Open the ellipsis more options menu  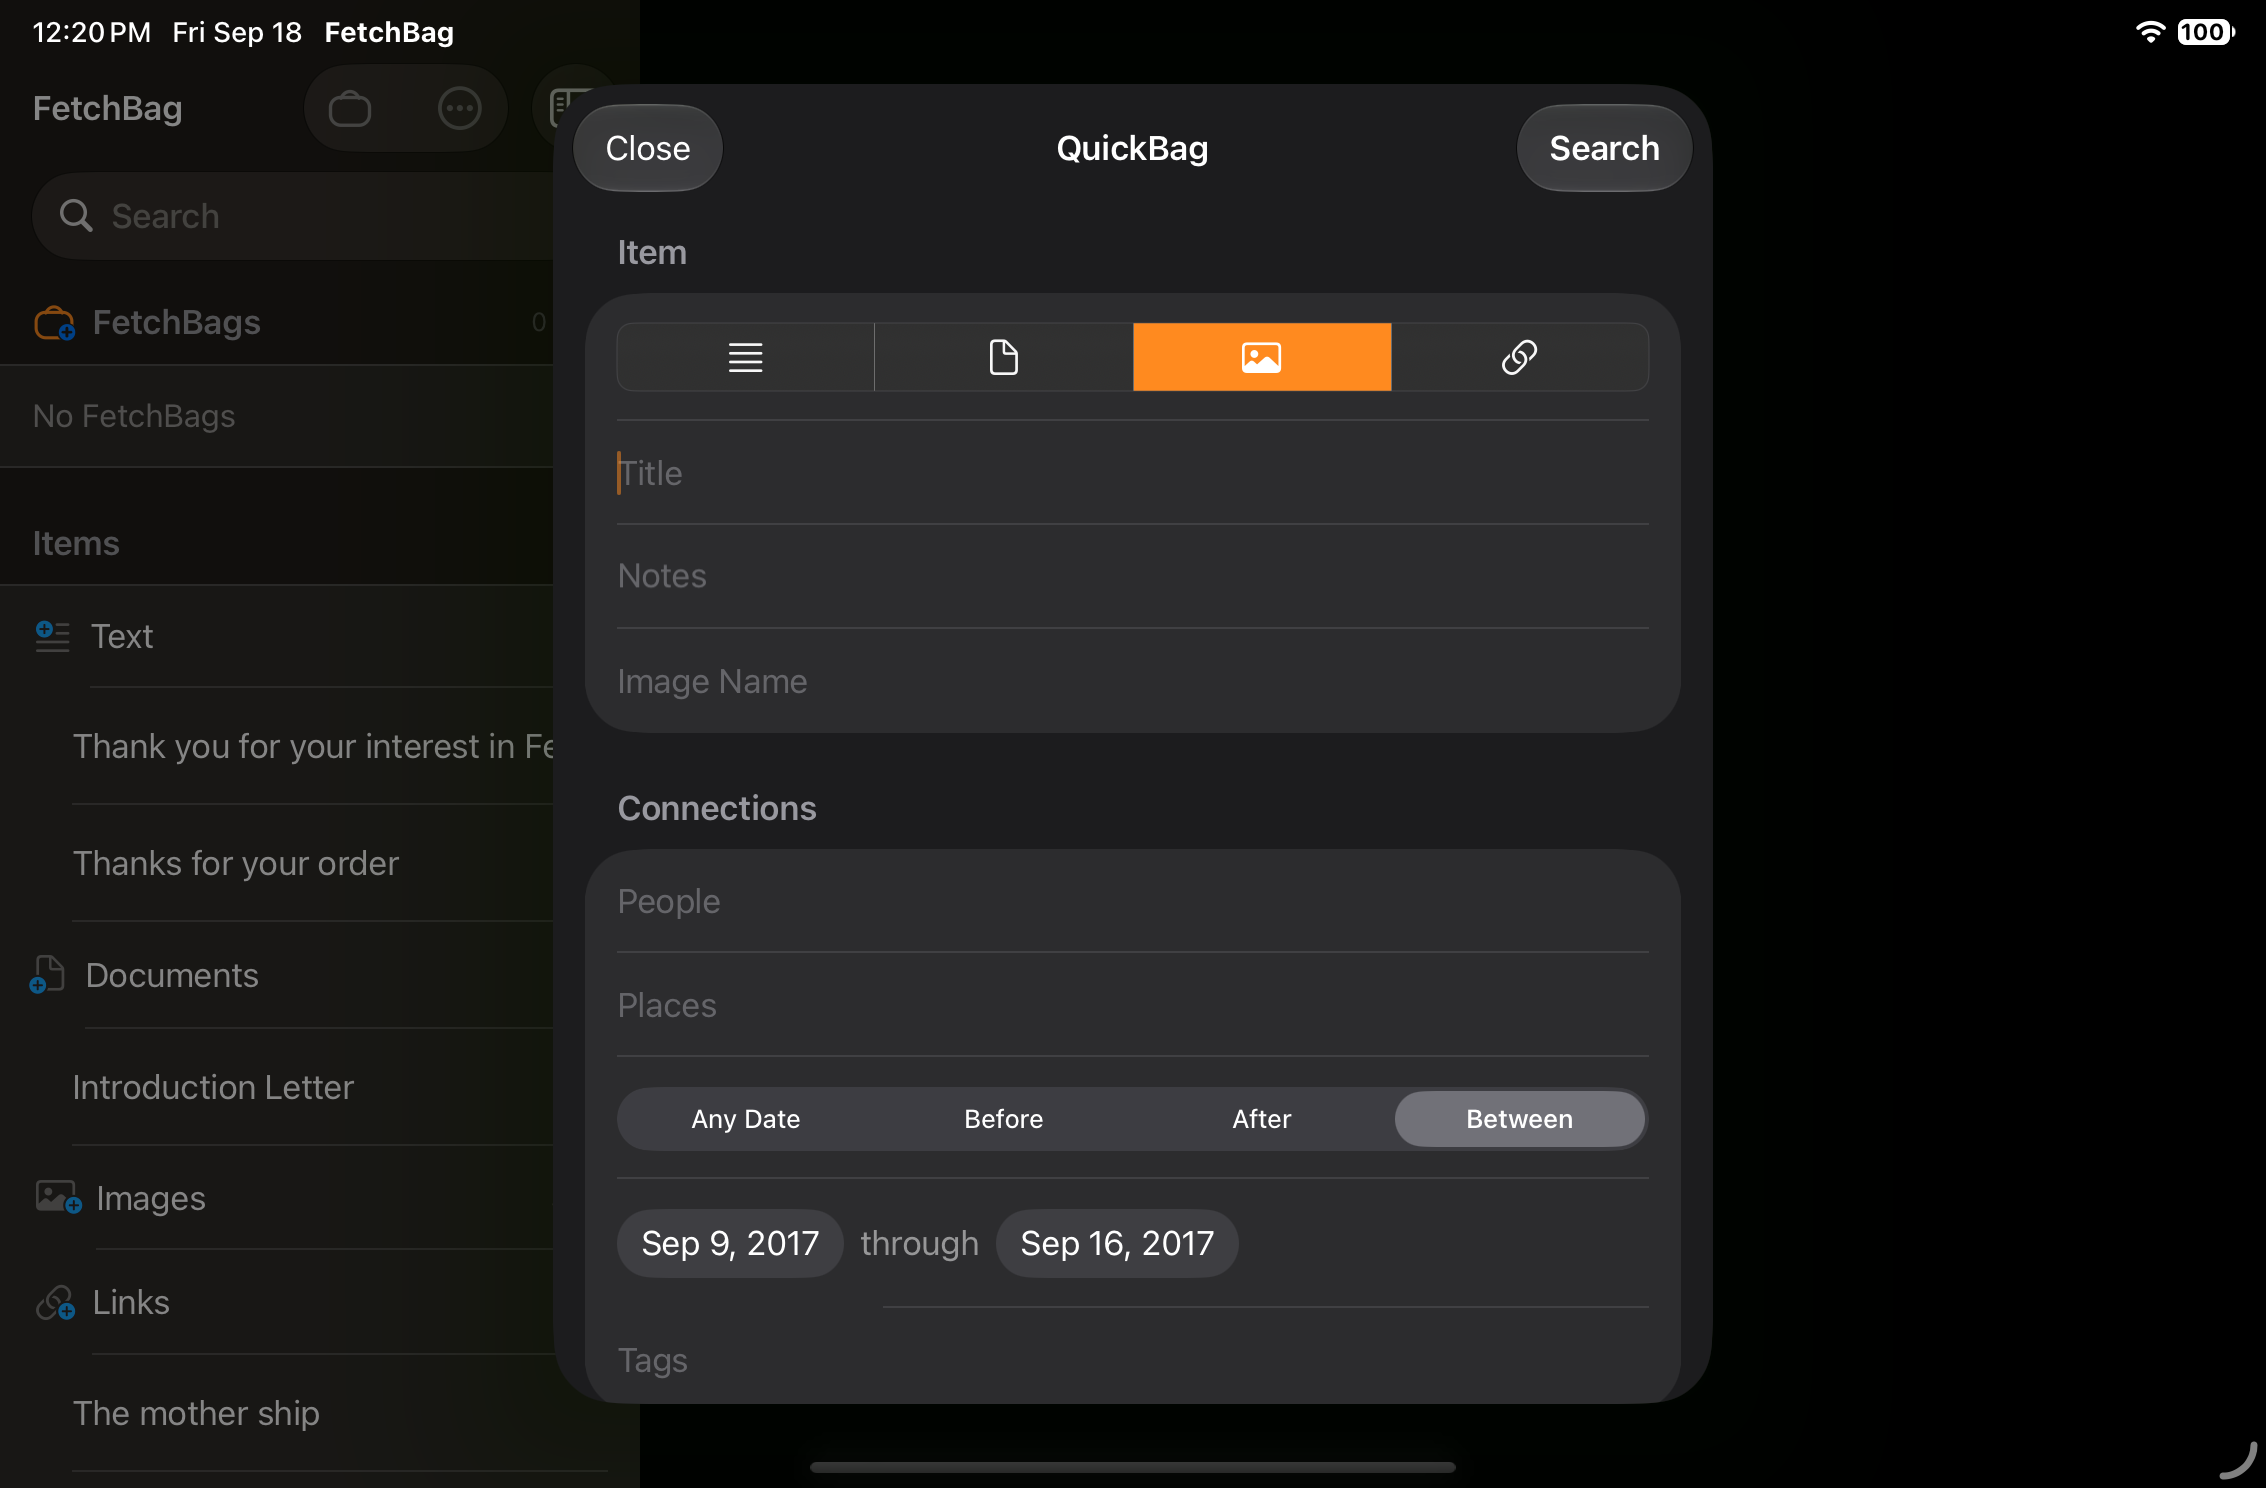point(460,108)
